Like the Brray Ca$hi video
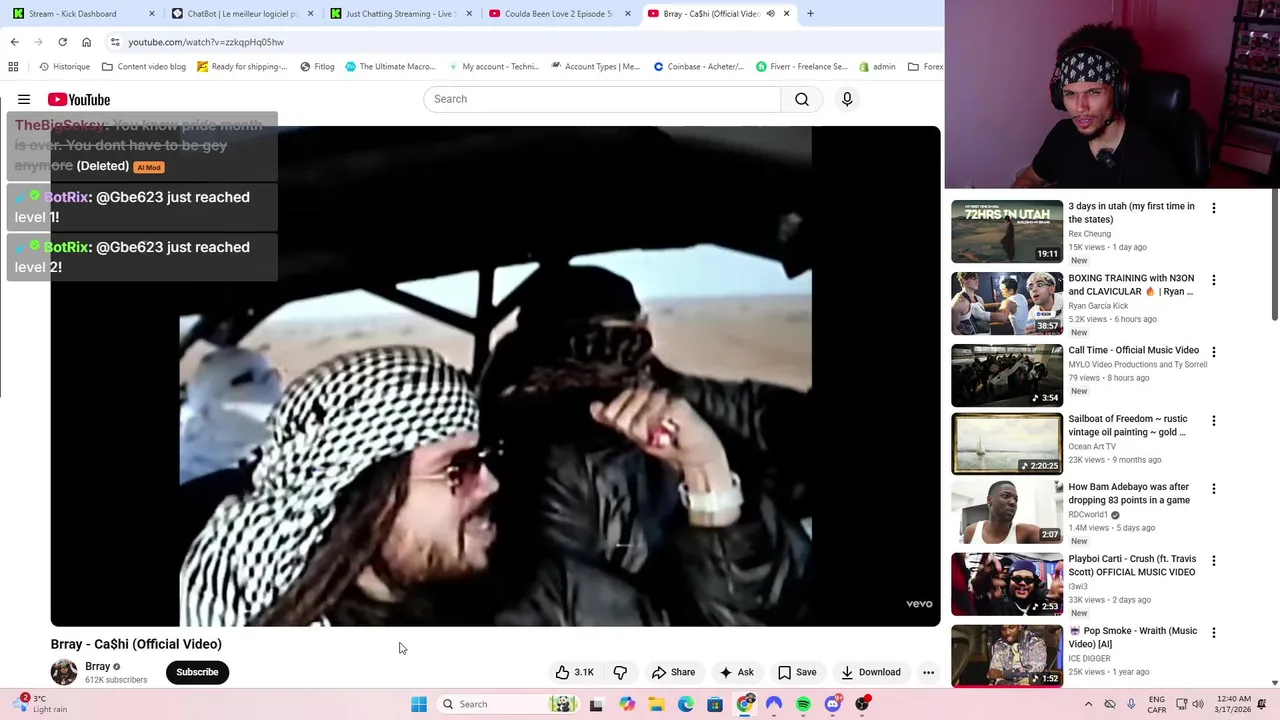This screenshot has width=1280, height=720. pyautogui.click(x=575, y=672)
